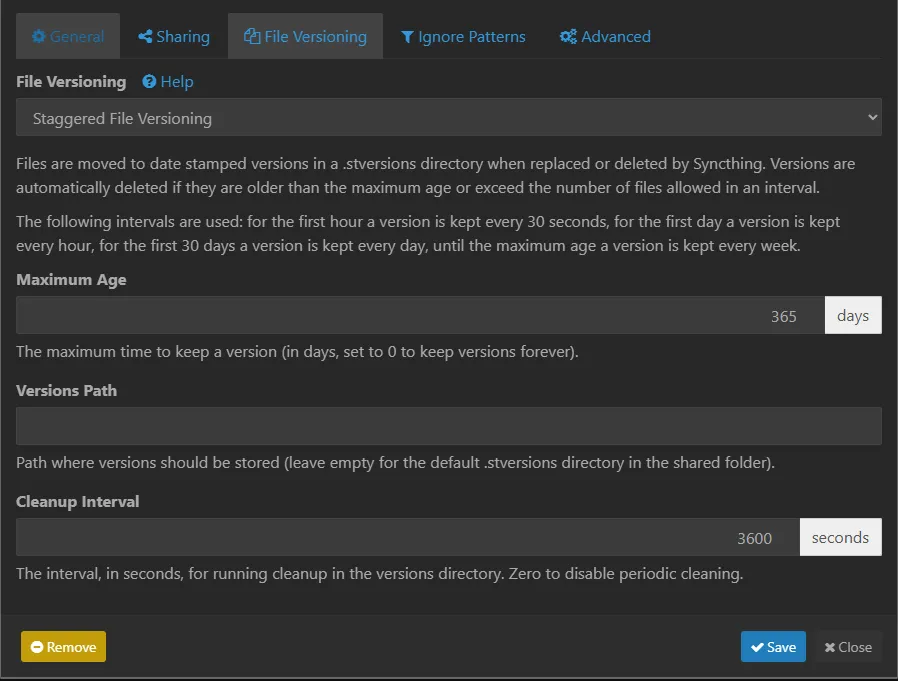
Task: Click the gear icon on General tab
Action: coord(40,37)
